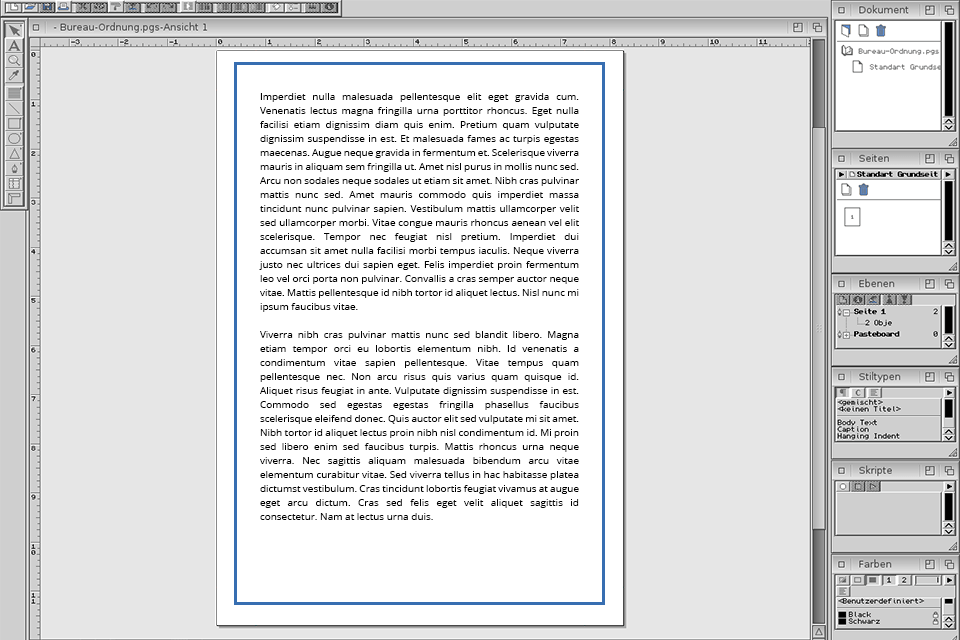Click 2 Obje layer entry
This screenshot has width=960, height=640.
pyautogui.click(x=878, y=323)
